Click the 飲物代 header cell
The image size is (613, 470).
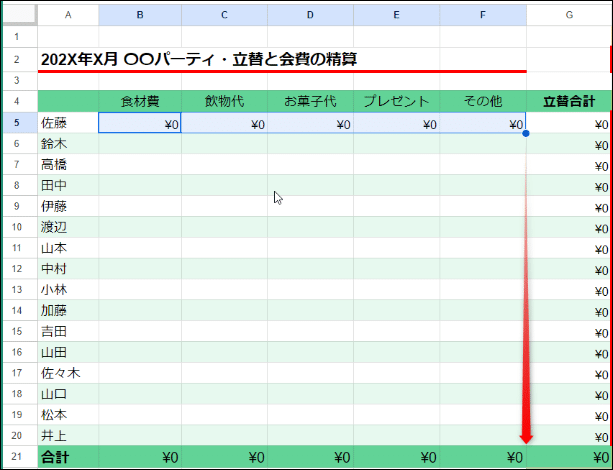(x=224, y=101)
